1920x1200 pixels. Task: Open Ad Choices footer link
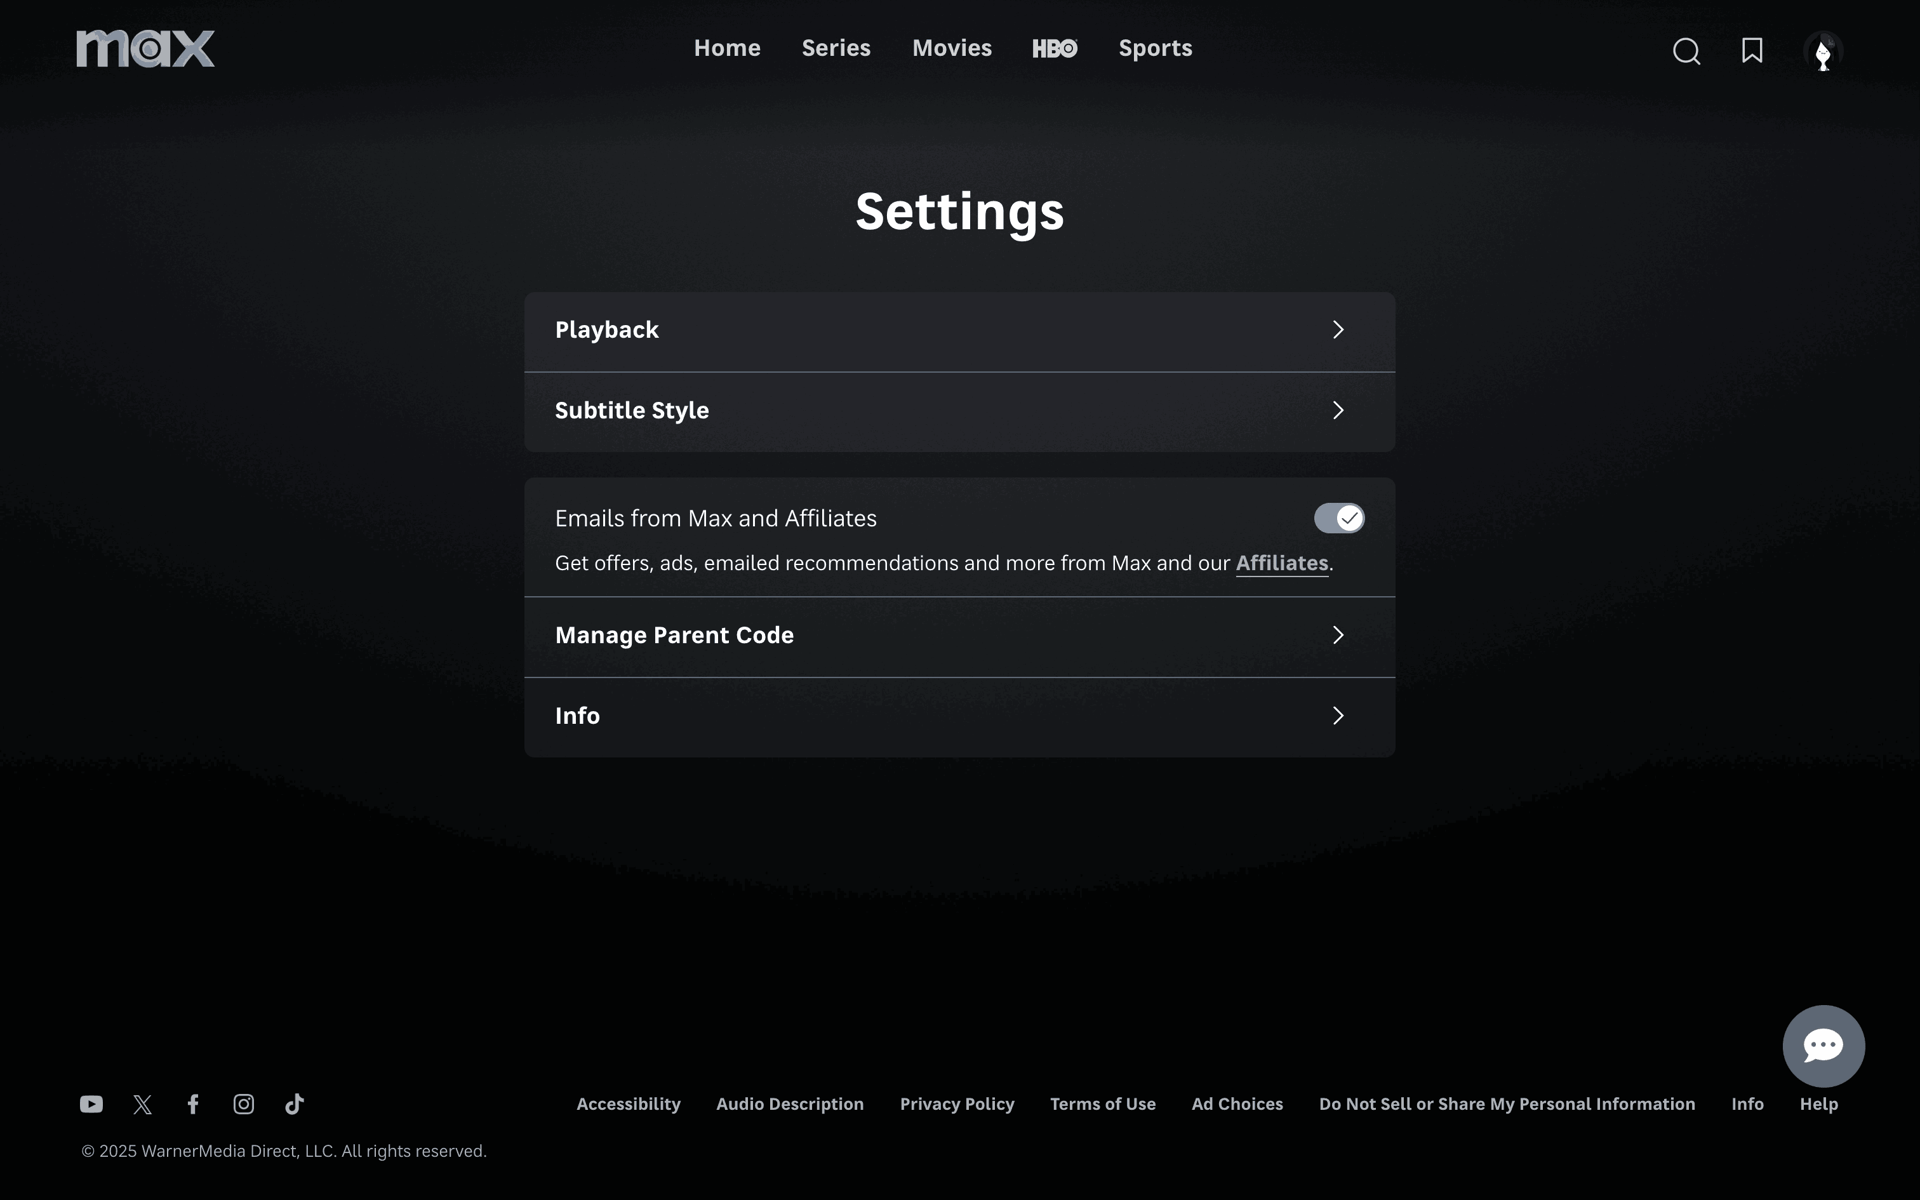point(1237,1104)
